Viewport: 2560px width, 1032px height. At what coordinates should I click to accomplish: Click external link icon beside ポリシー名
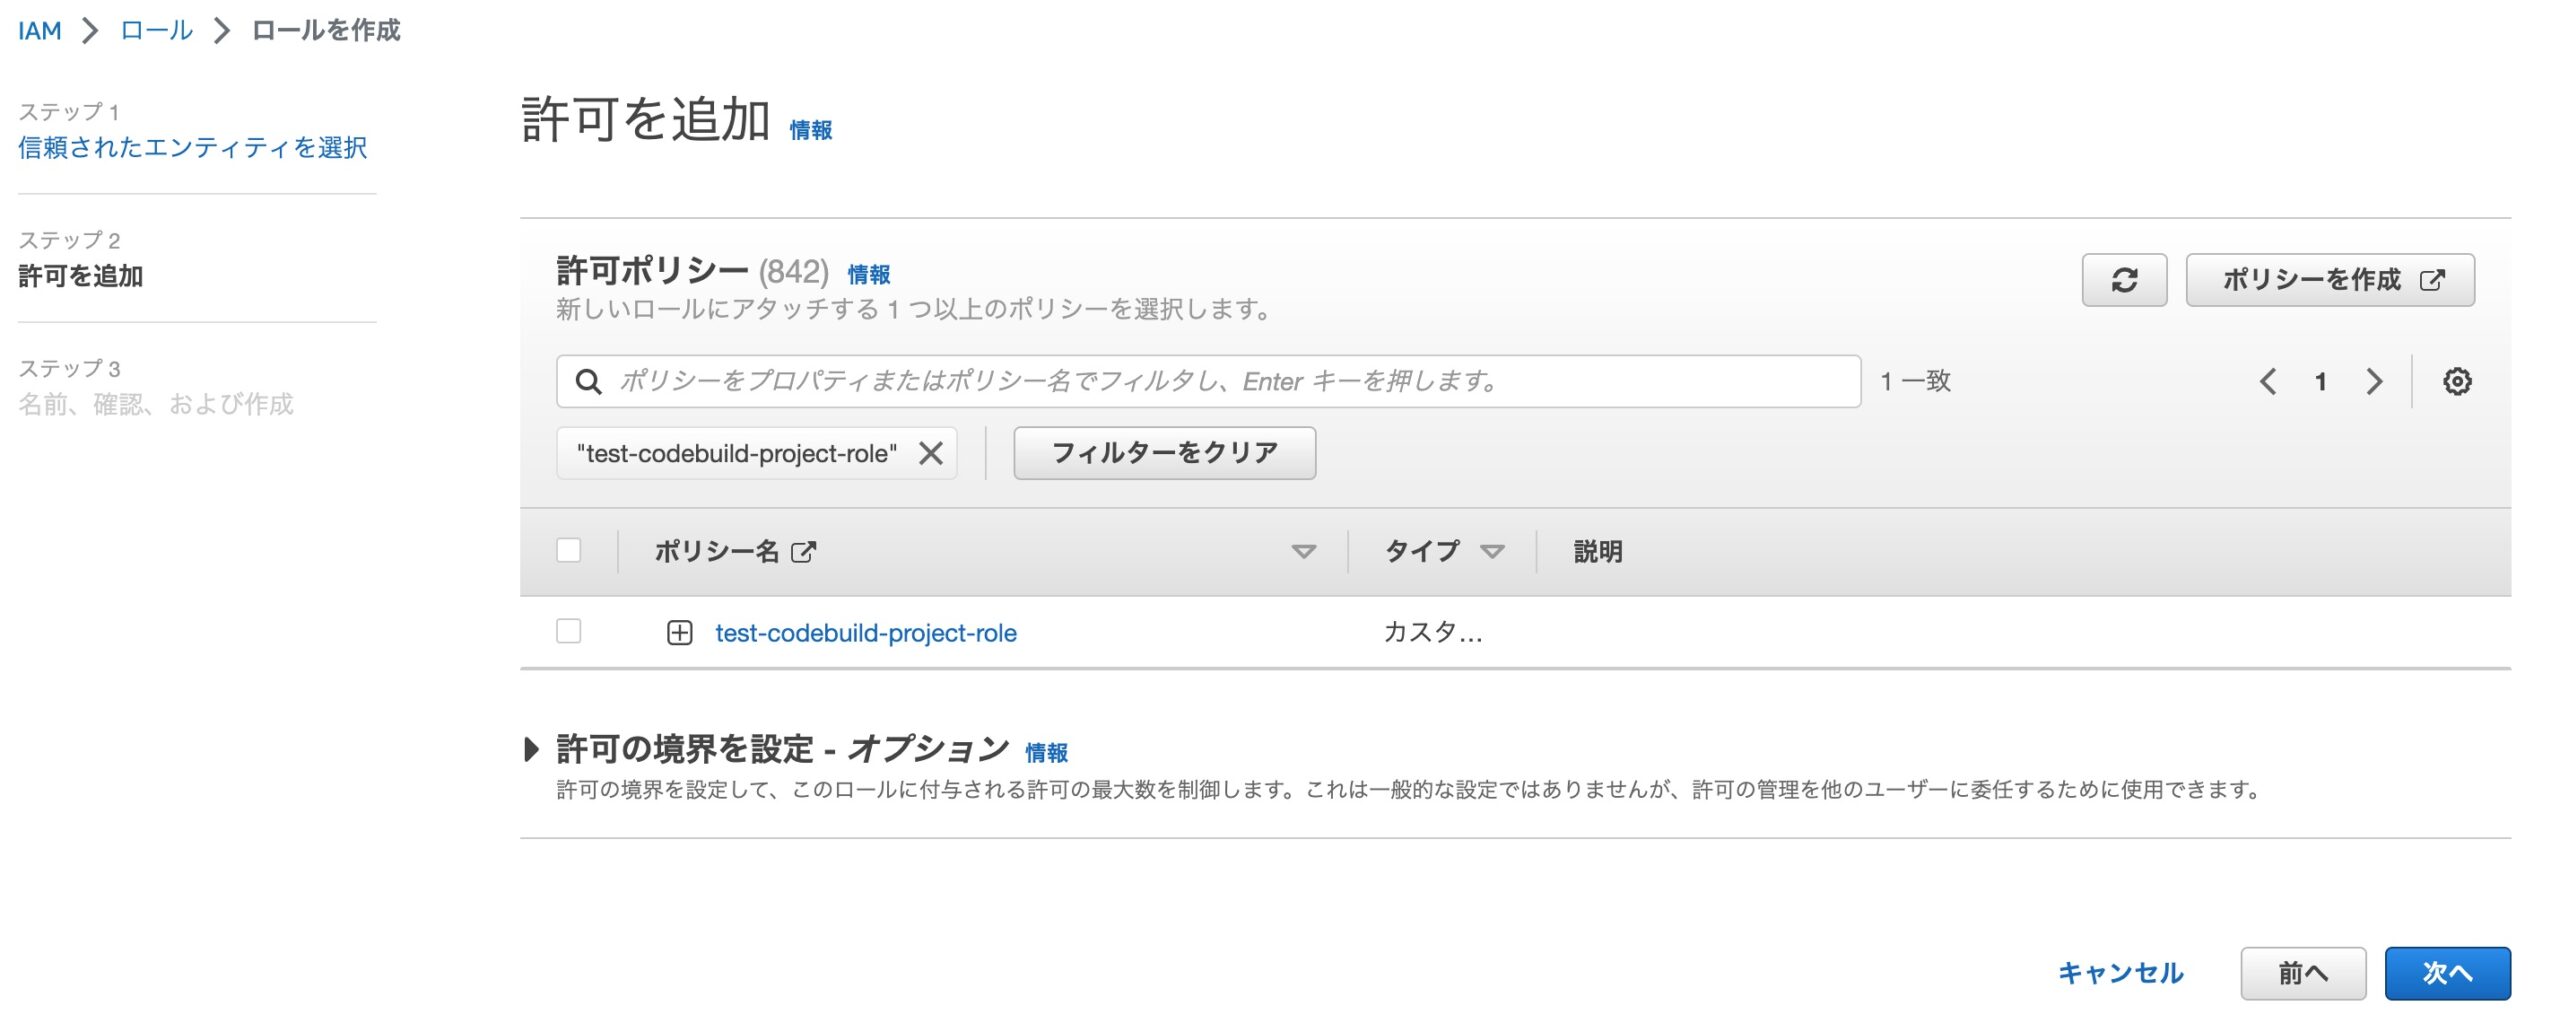pos(803,551)
